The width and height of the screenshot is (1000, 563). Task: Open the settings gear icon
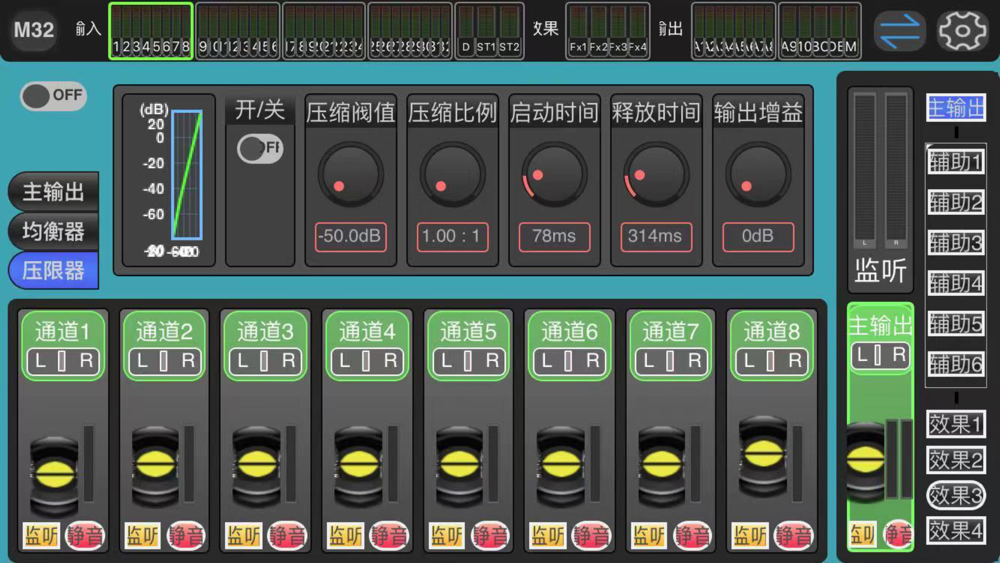coord(962,30)
